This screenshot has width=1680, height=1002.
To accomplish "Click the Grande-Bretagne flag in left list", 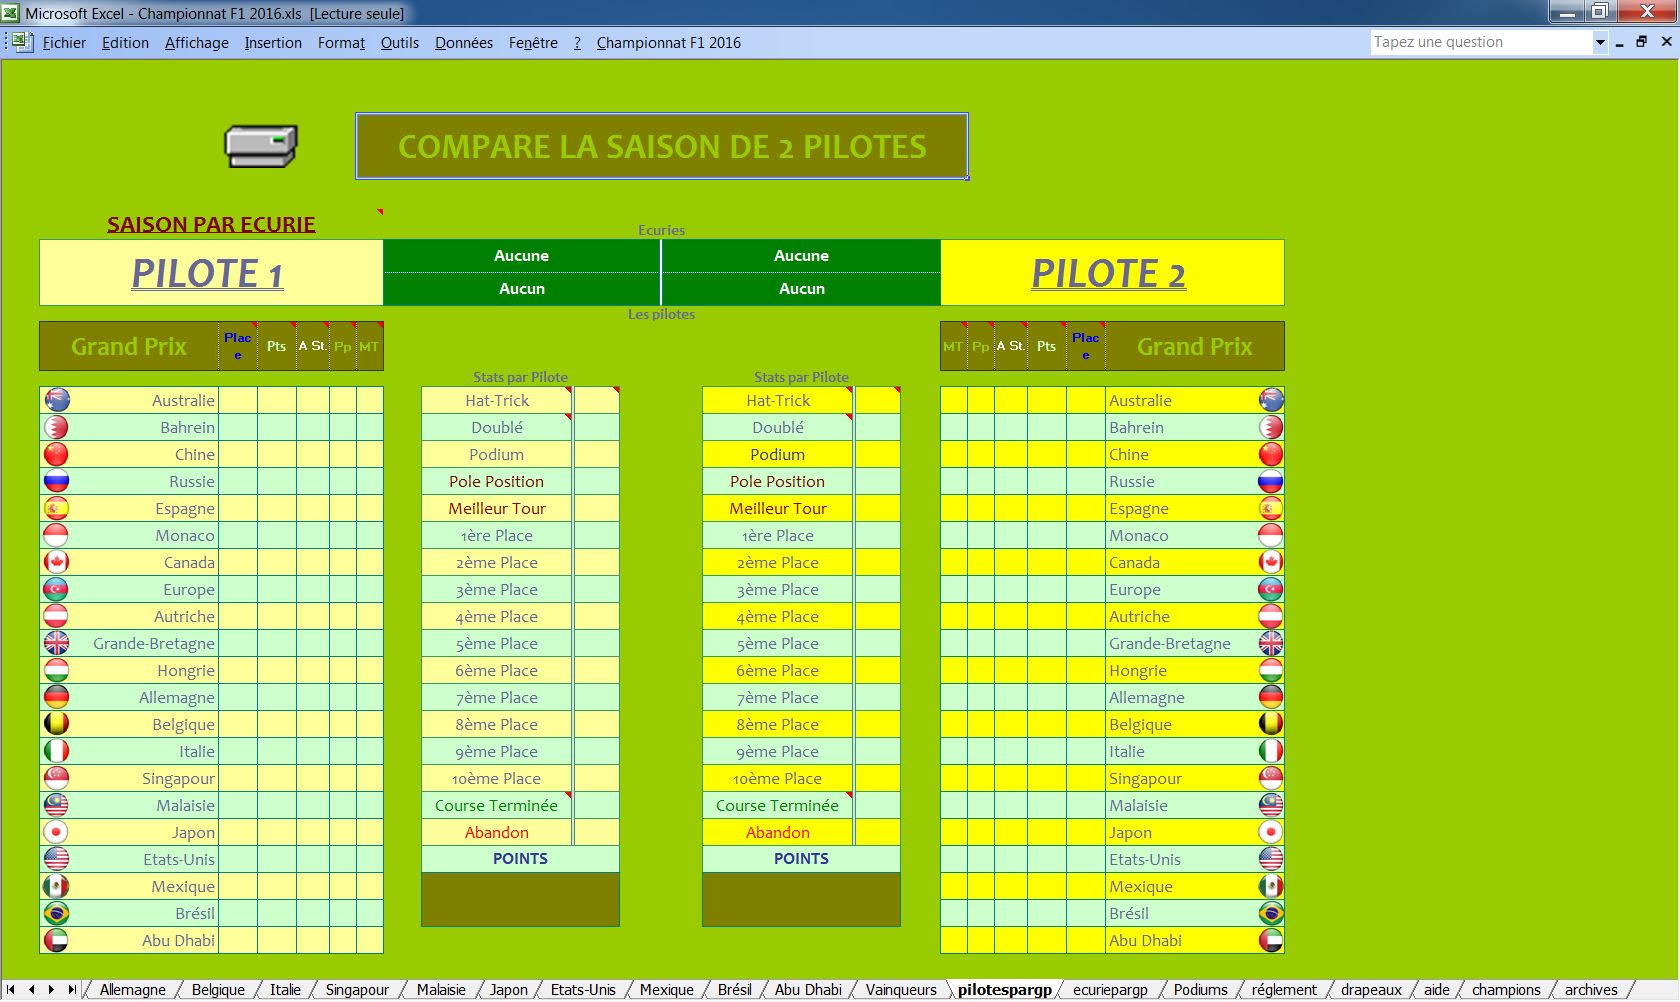I will pyautogui.click(x=57, y=643).
